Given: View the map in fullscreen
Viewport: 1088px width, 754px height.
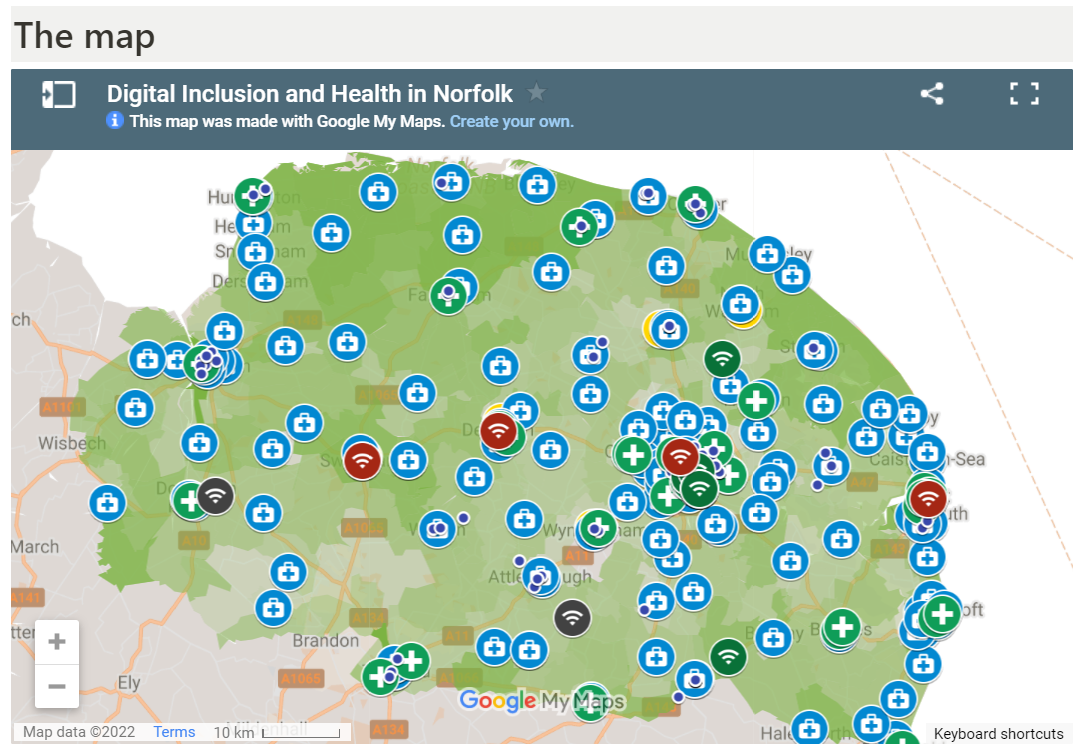Looking at the screenshot, I should 1024,94.
